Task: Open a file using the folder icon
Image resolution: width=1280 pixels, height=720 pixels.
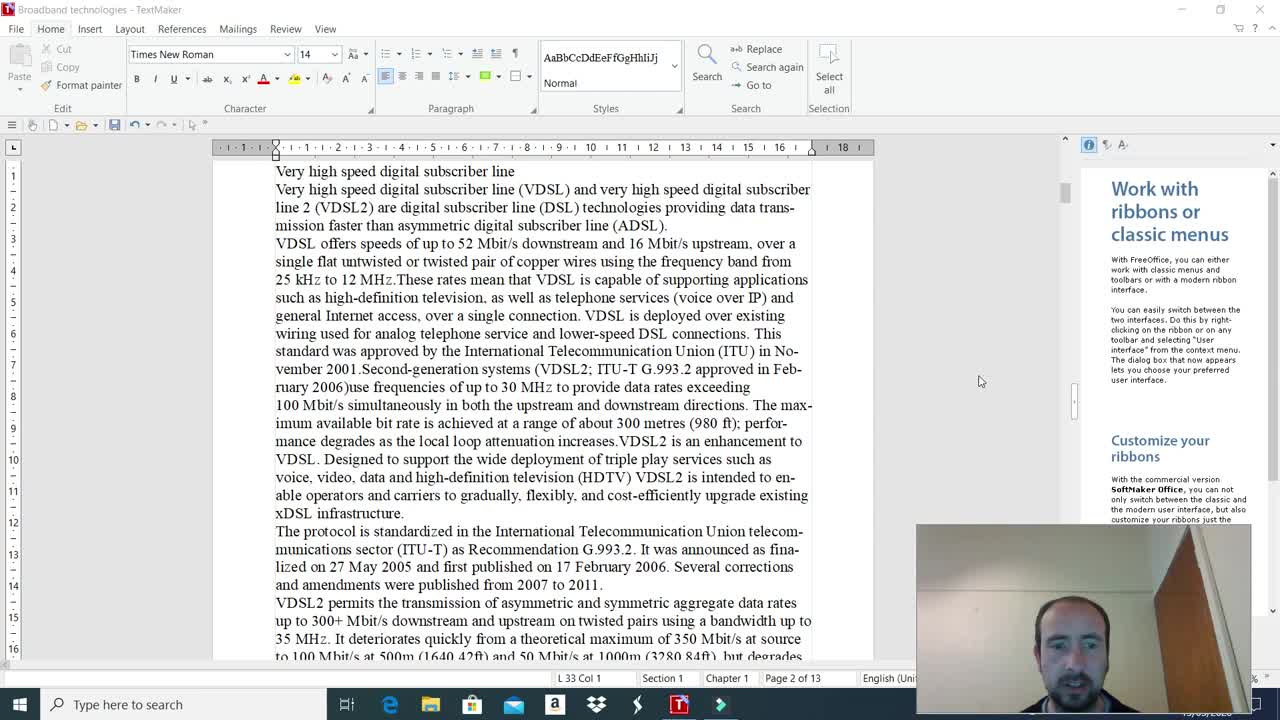Action: point(81,125)
